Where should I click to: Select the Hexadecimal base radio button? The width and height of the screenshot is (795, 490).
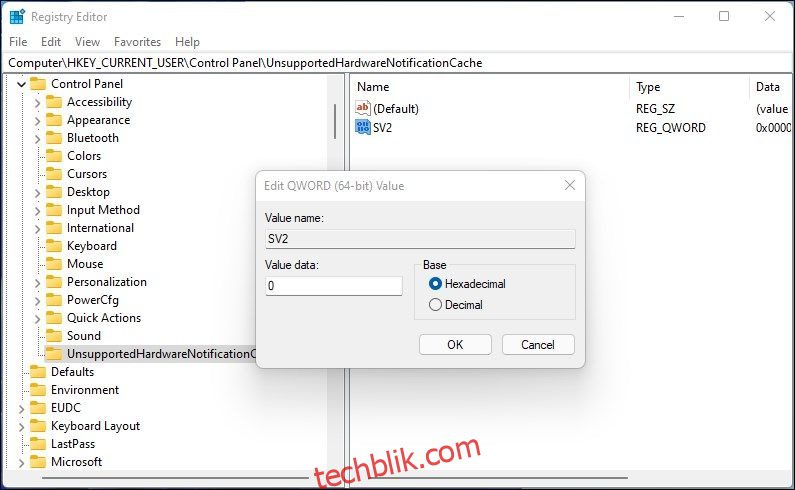(435, 284)
